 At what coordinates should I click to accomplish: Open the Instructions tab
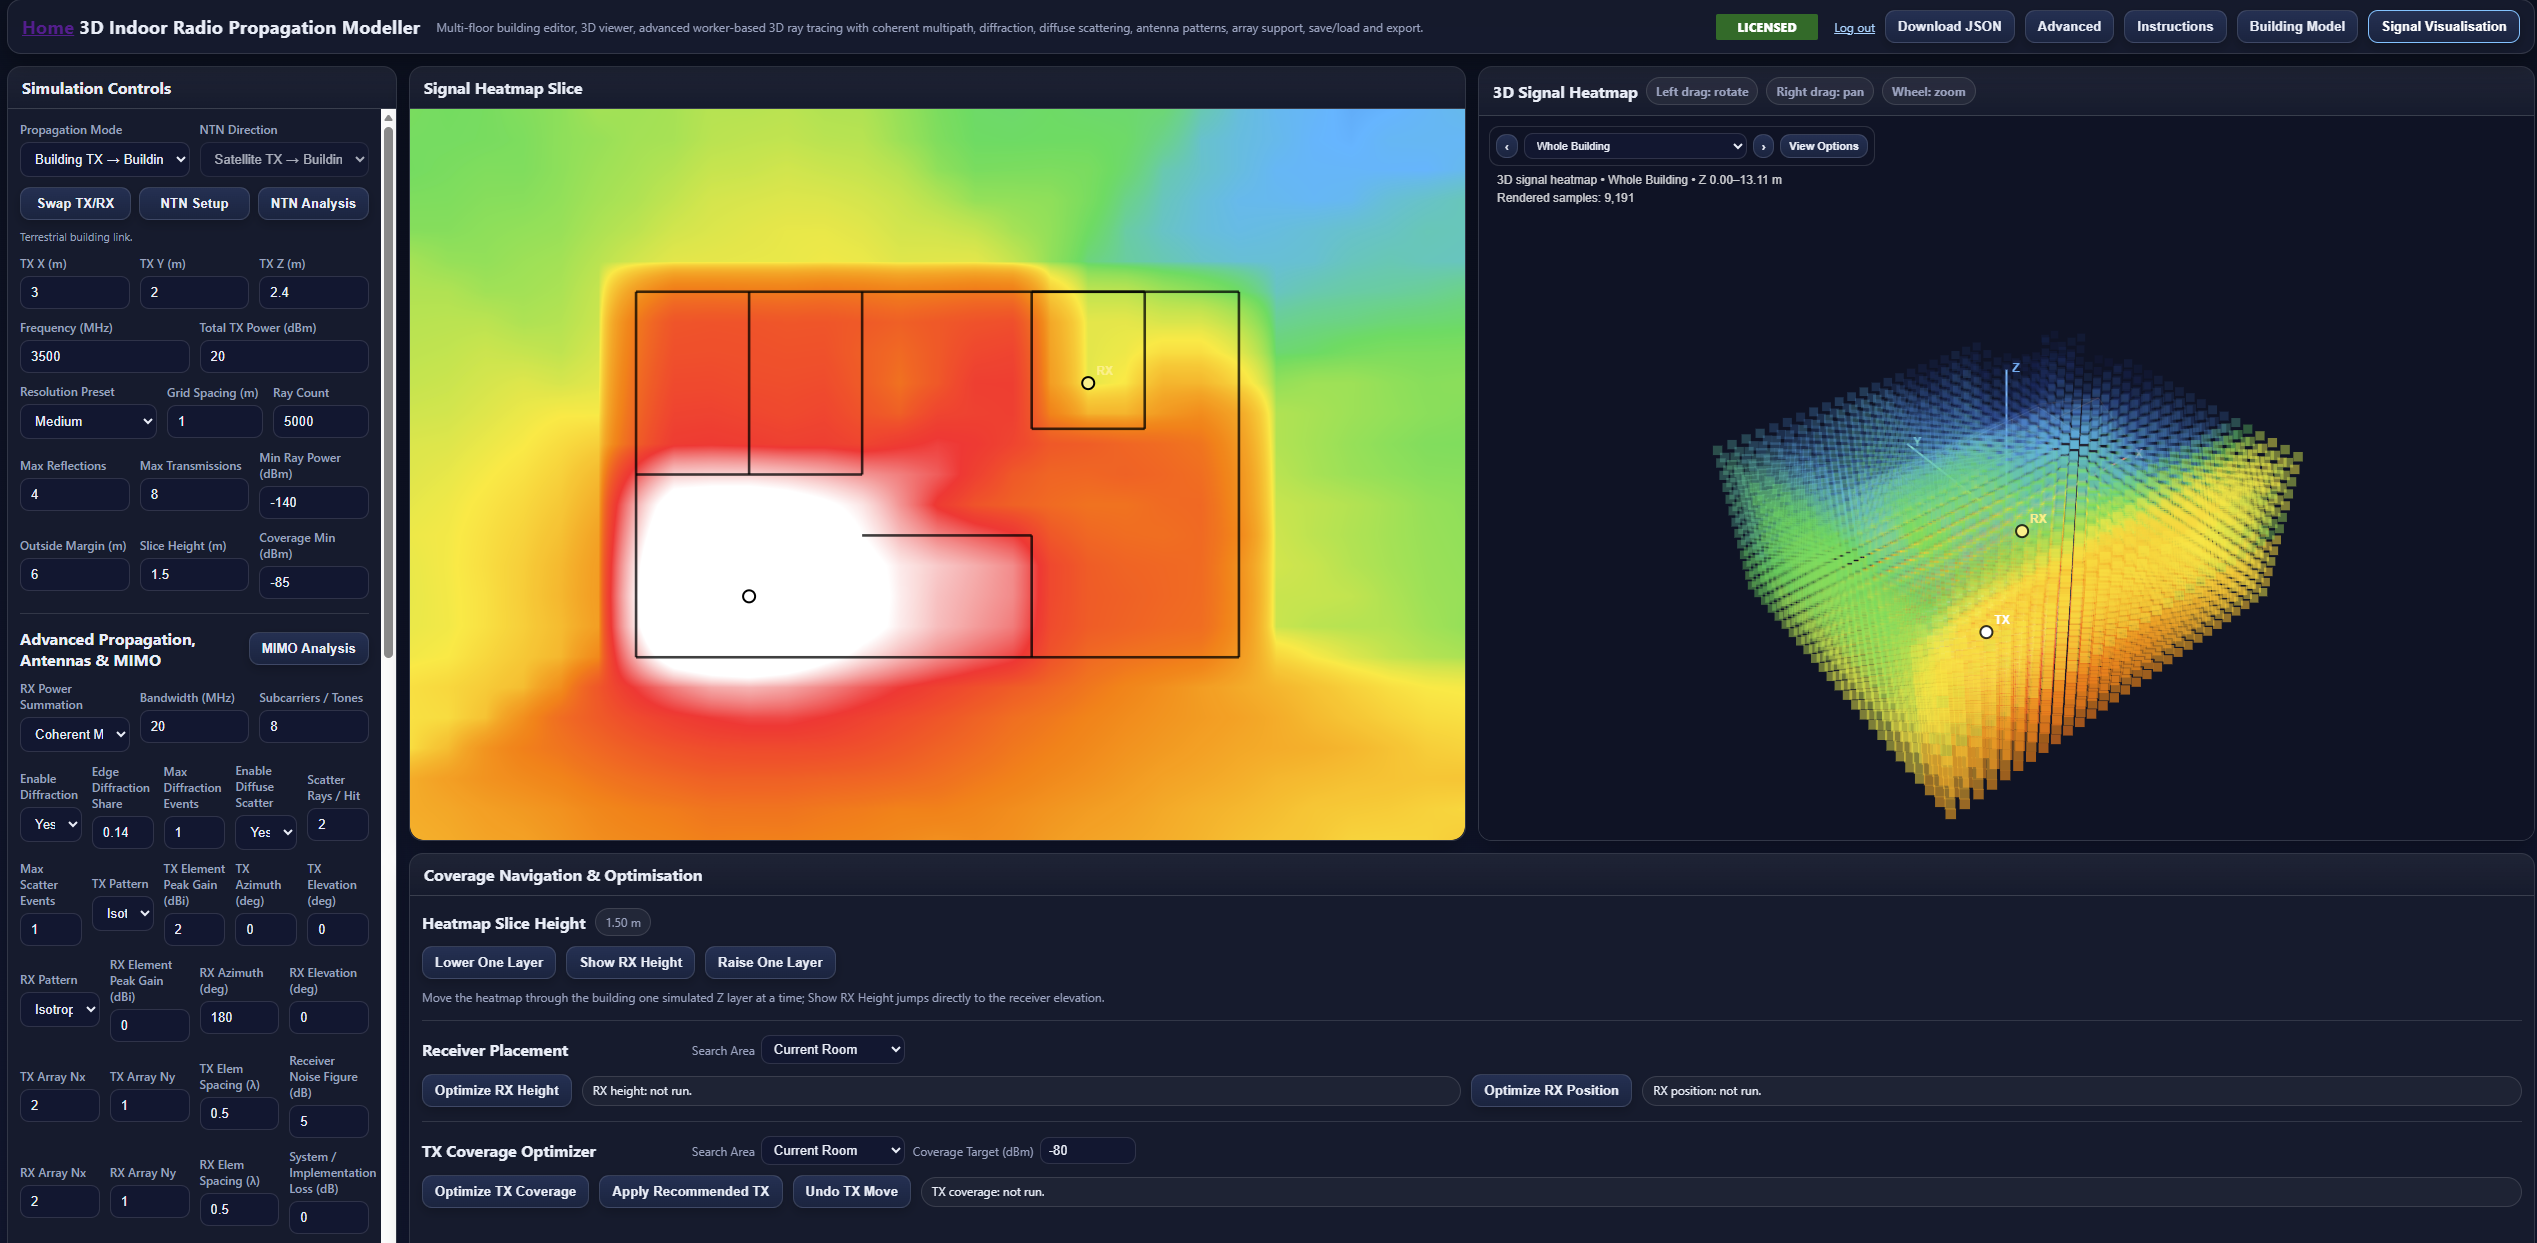(2175, 27)
